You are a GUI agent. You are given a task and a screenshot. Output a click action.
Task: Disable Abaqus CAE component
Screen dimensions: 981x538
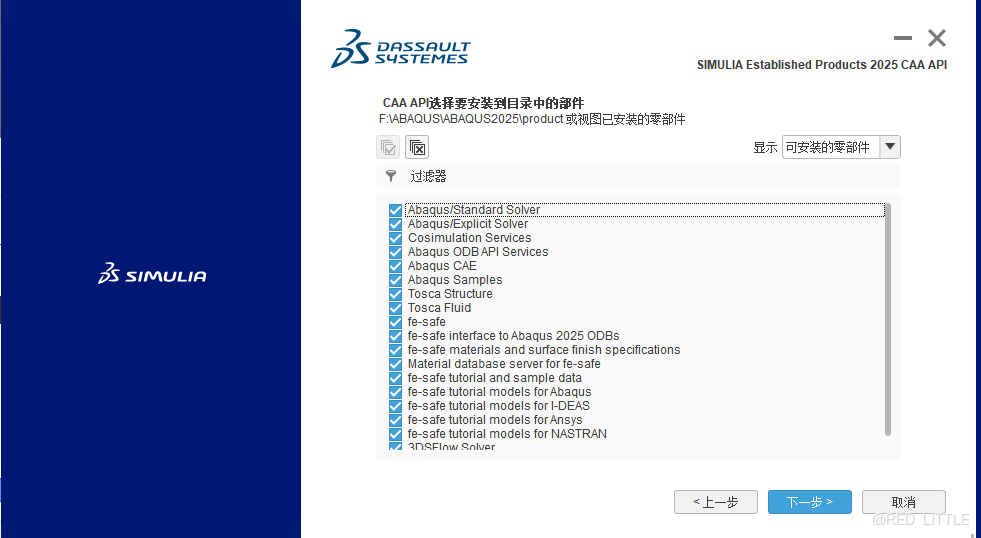395,266
